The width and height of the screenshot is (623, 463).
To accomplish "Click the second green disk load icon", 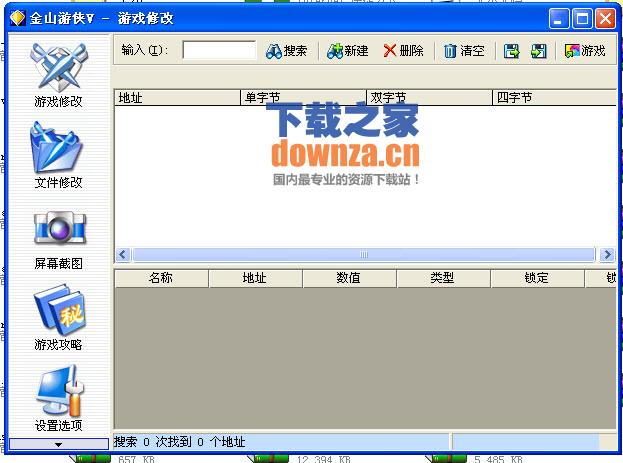I will pyautogui.click(x=539, y=51).
